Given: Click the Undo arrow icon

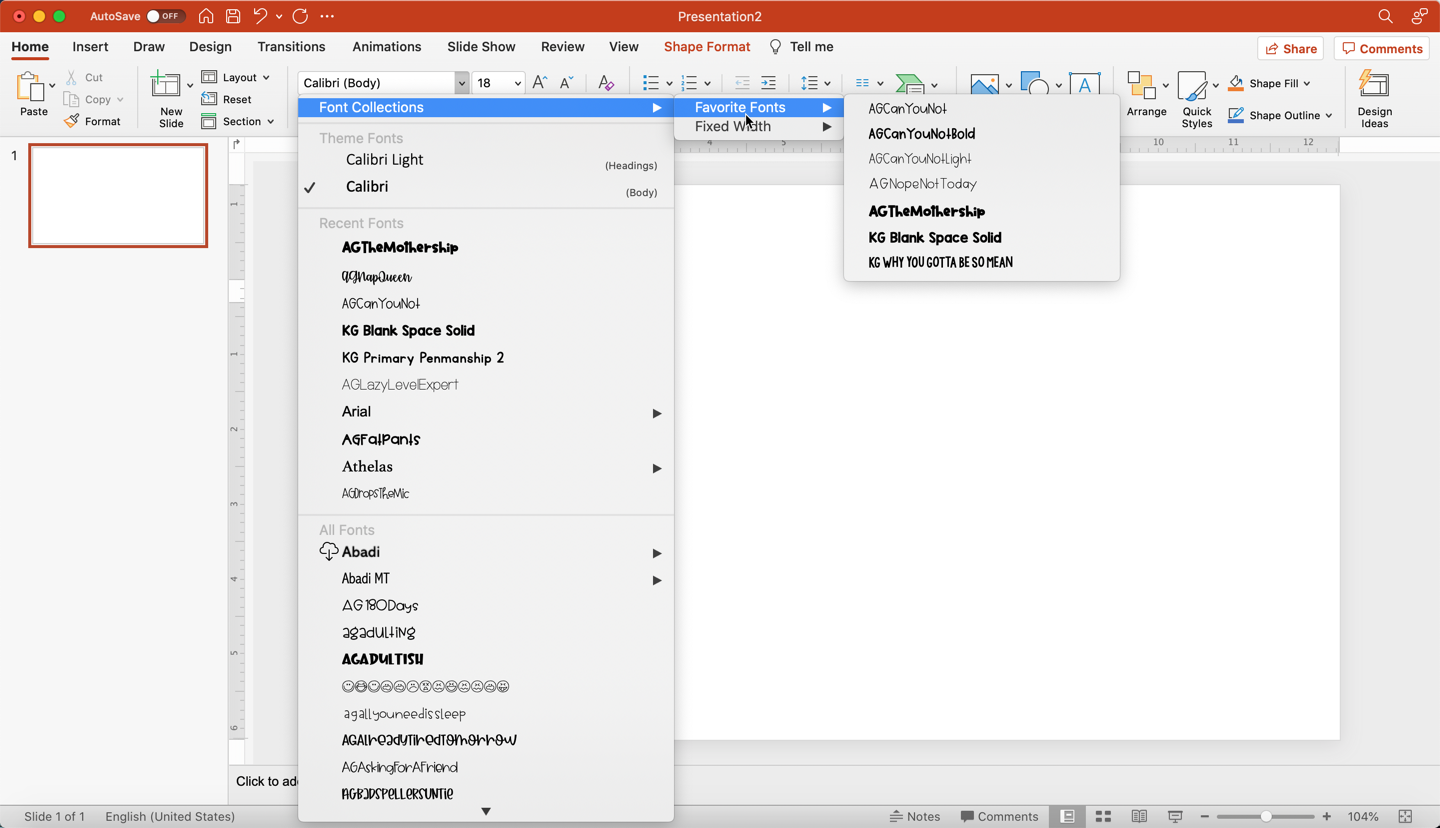Looking at the screenshot, I should point(260,16).
